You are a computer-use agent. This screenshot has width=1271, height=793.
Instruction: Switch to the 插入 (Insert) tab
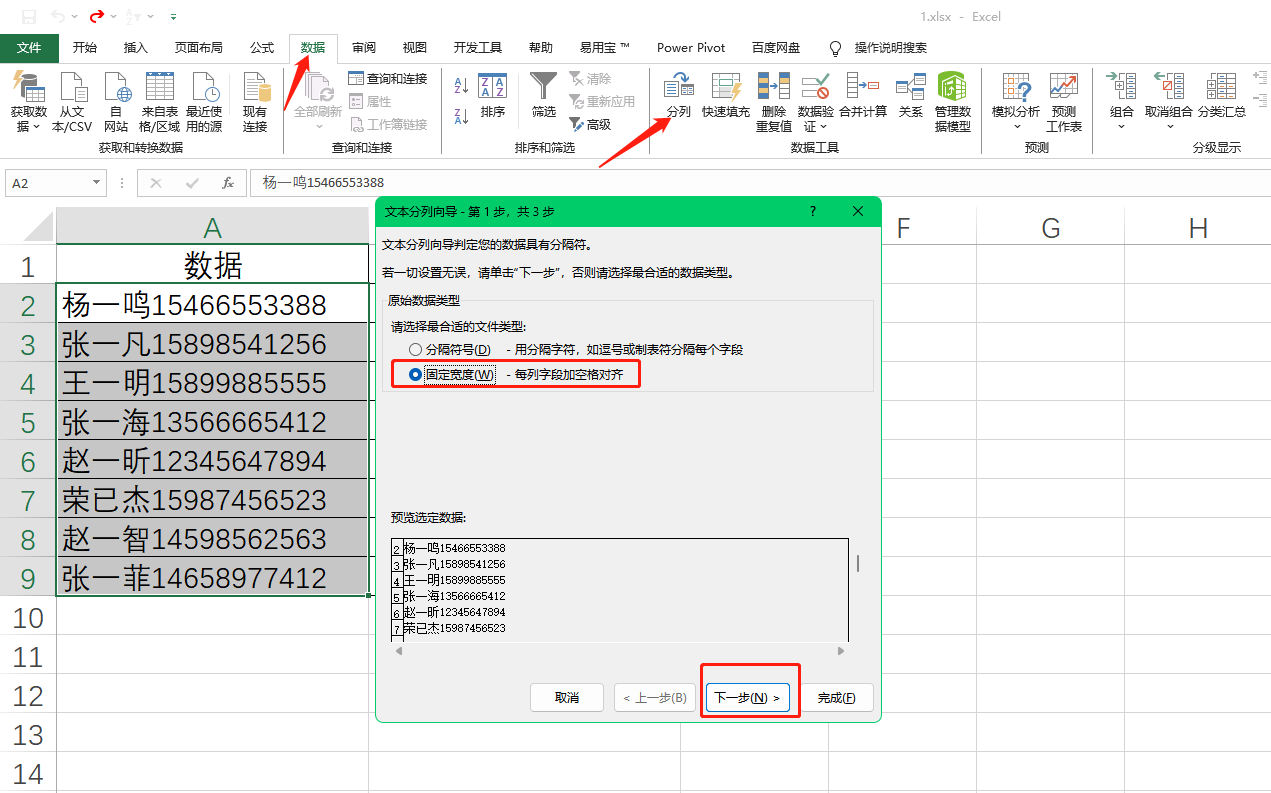click(x=135, y=48)
